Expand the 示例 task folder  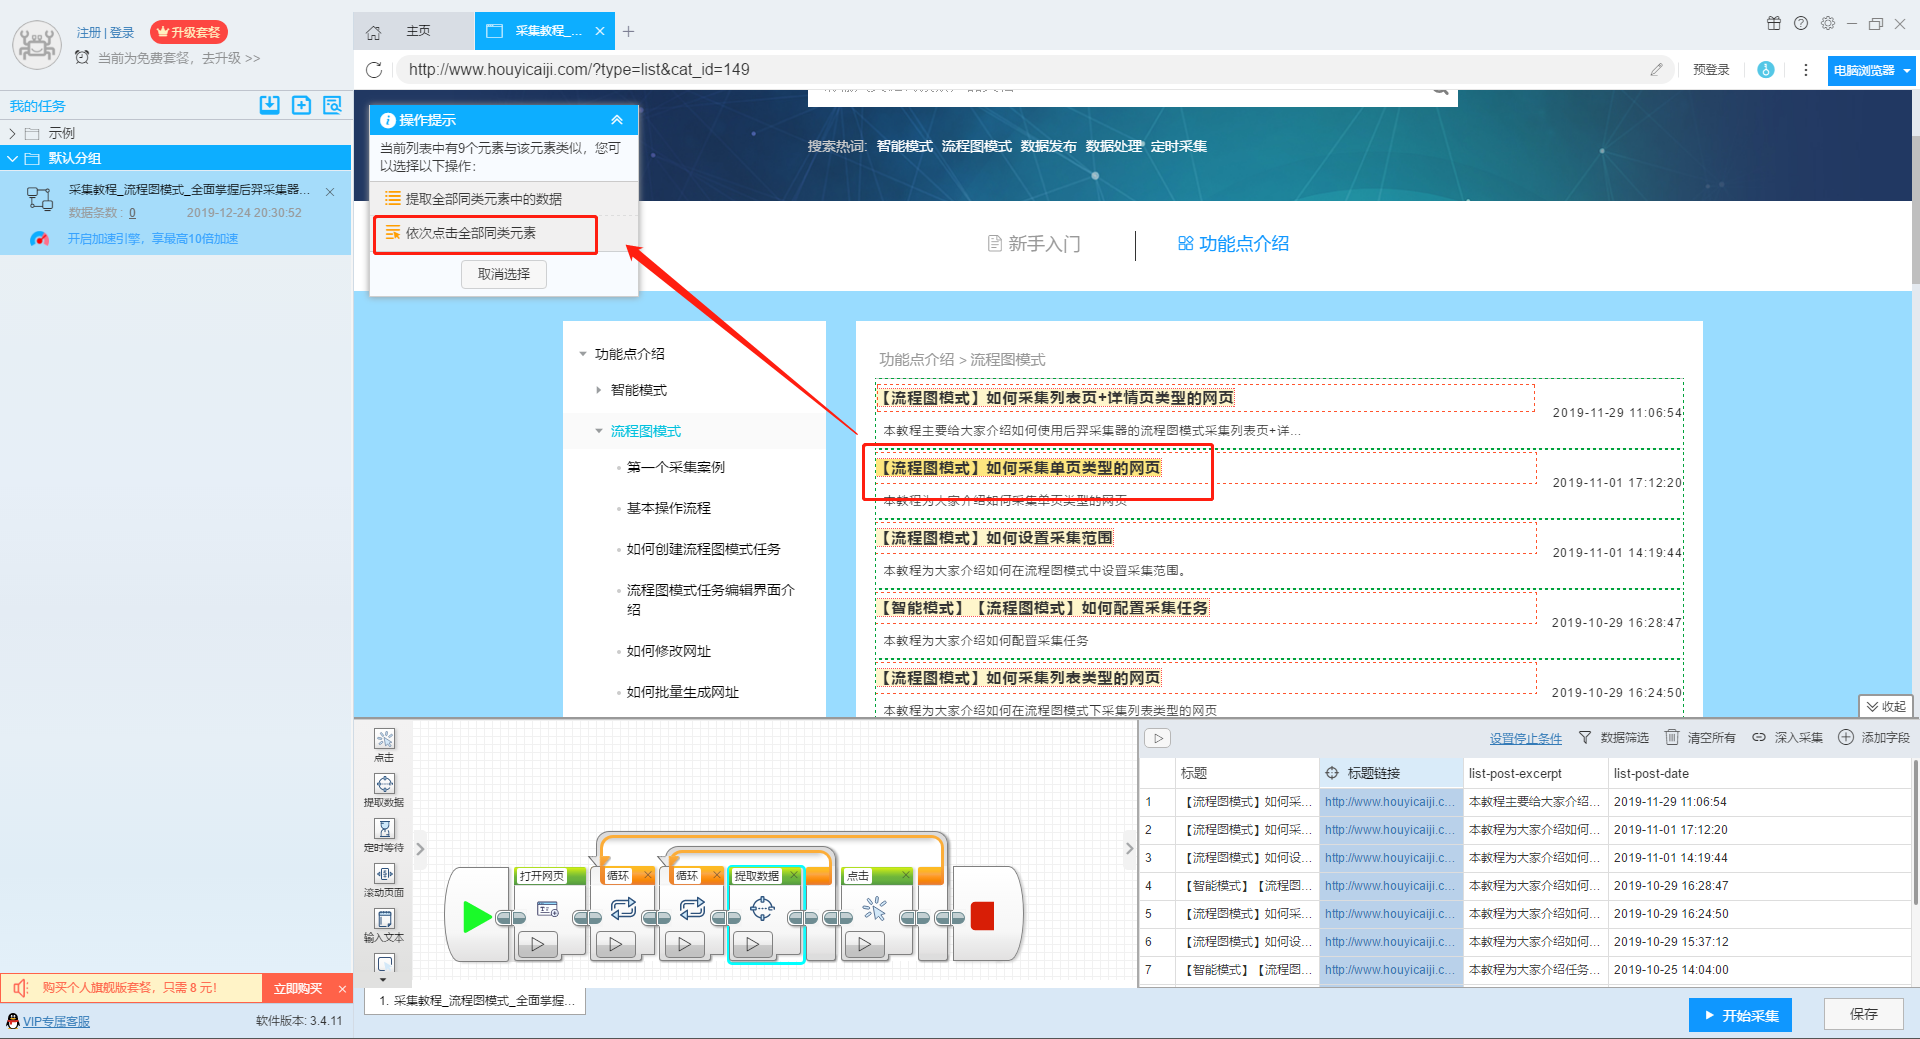pyautogui.click(x=12, y=133)
